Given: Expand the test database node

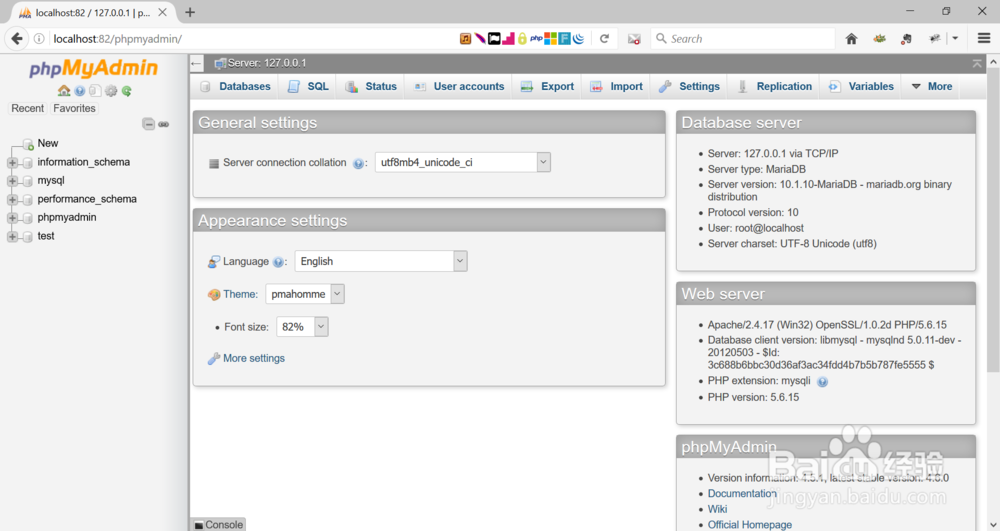Looking at the screenshot, I should click(12, 236).
